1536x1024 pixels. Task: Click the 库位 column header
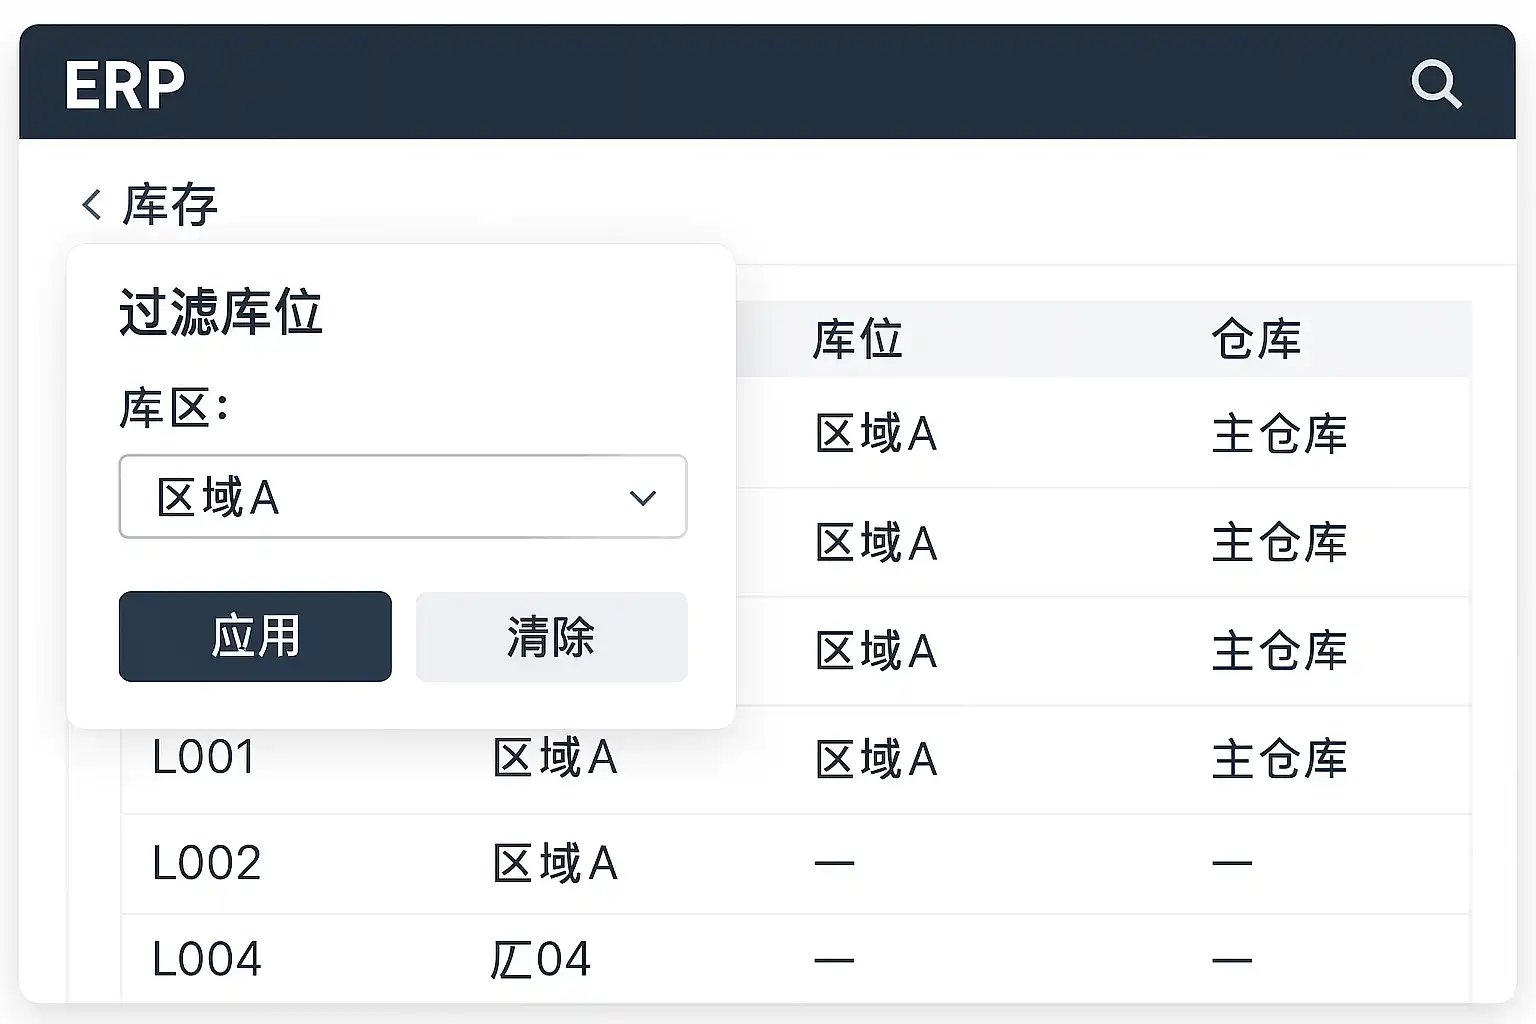pyautogui.click(x=857, y=340)
